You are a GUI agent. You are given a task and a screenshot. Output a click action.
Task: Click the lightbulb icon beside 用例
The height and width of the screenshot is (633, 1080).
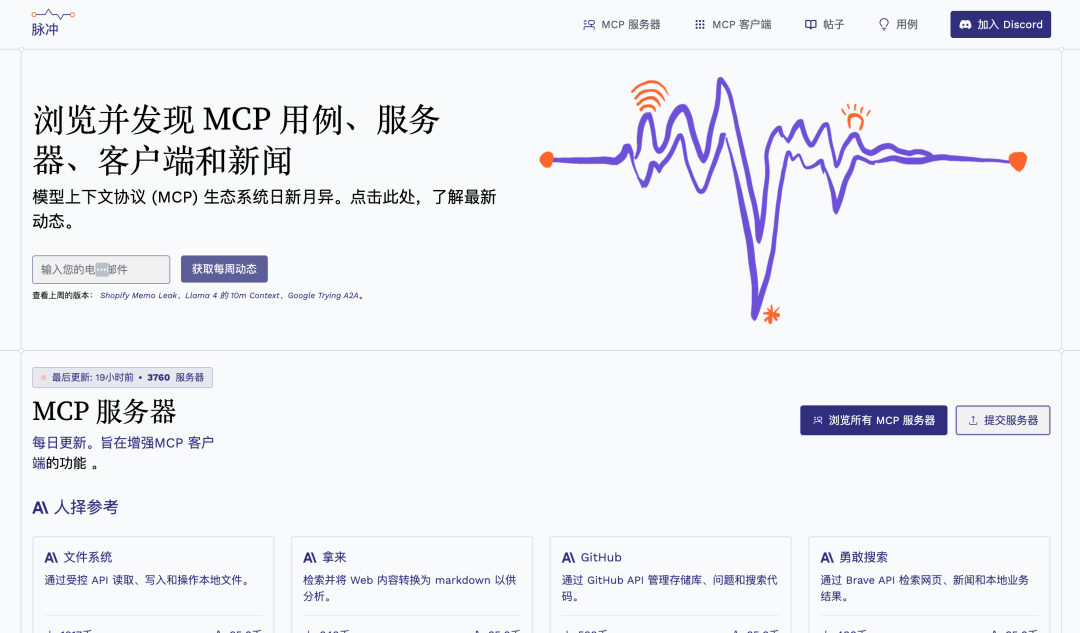click(x=883, y=24)
